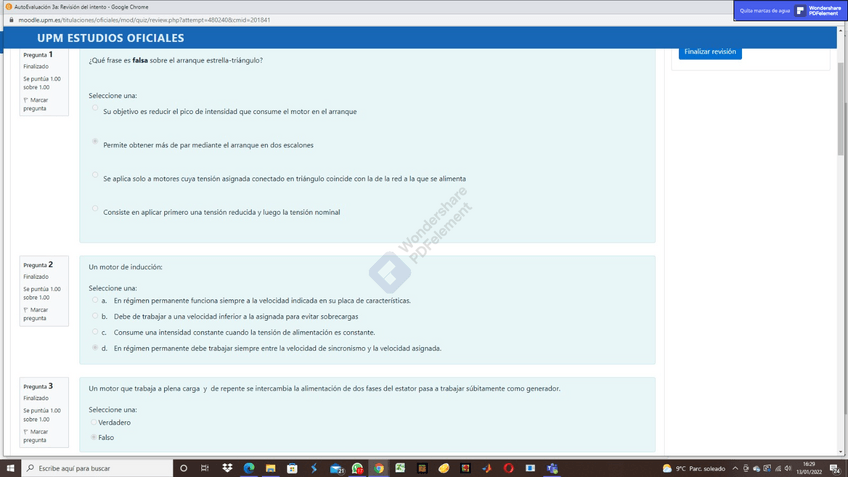The height and width of the screenshot is (477, 848).
Task: Click the moodle.upm.es address bar URL
Action: click(144, 20)
